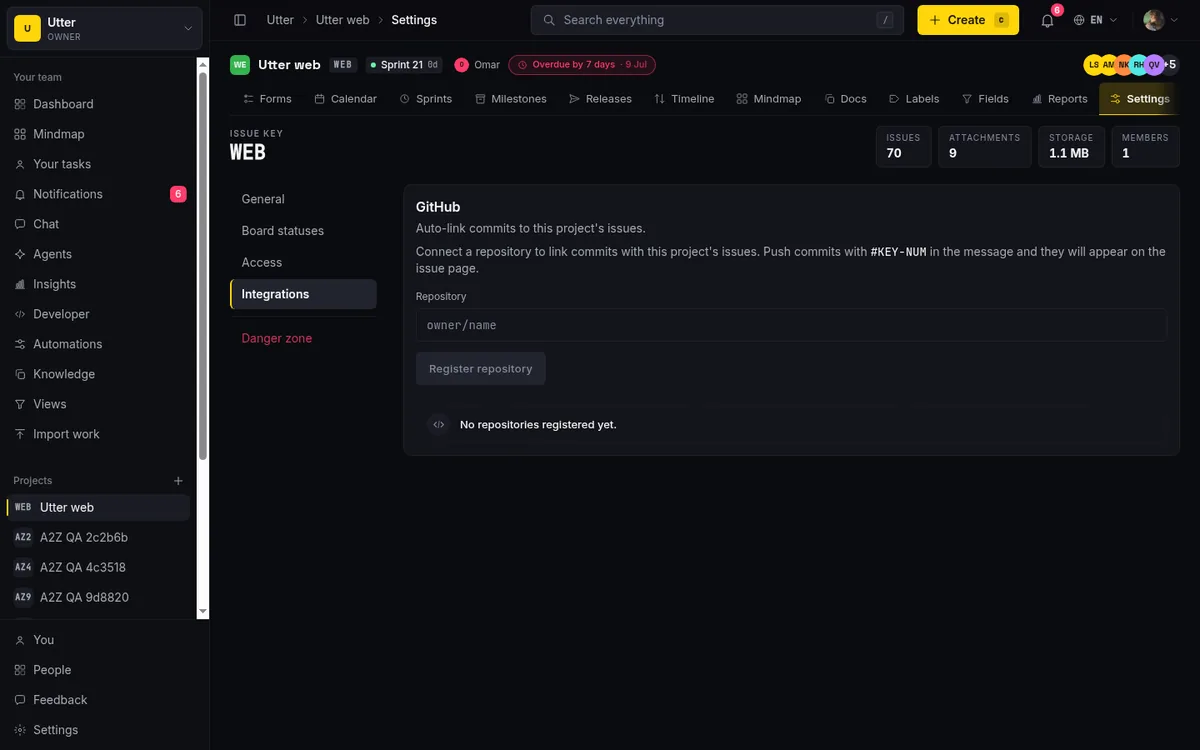Click the Attachments 9 stat card

(x=984, y=146)
